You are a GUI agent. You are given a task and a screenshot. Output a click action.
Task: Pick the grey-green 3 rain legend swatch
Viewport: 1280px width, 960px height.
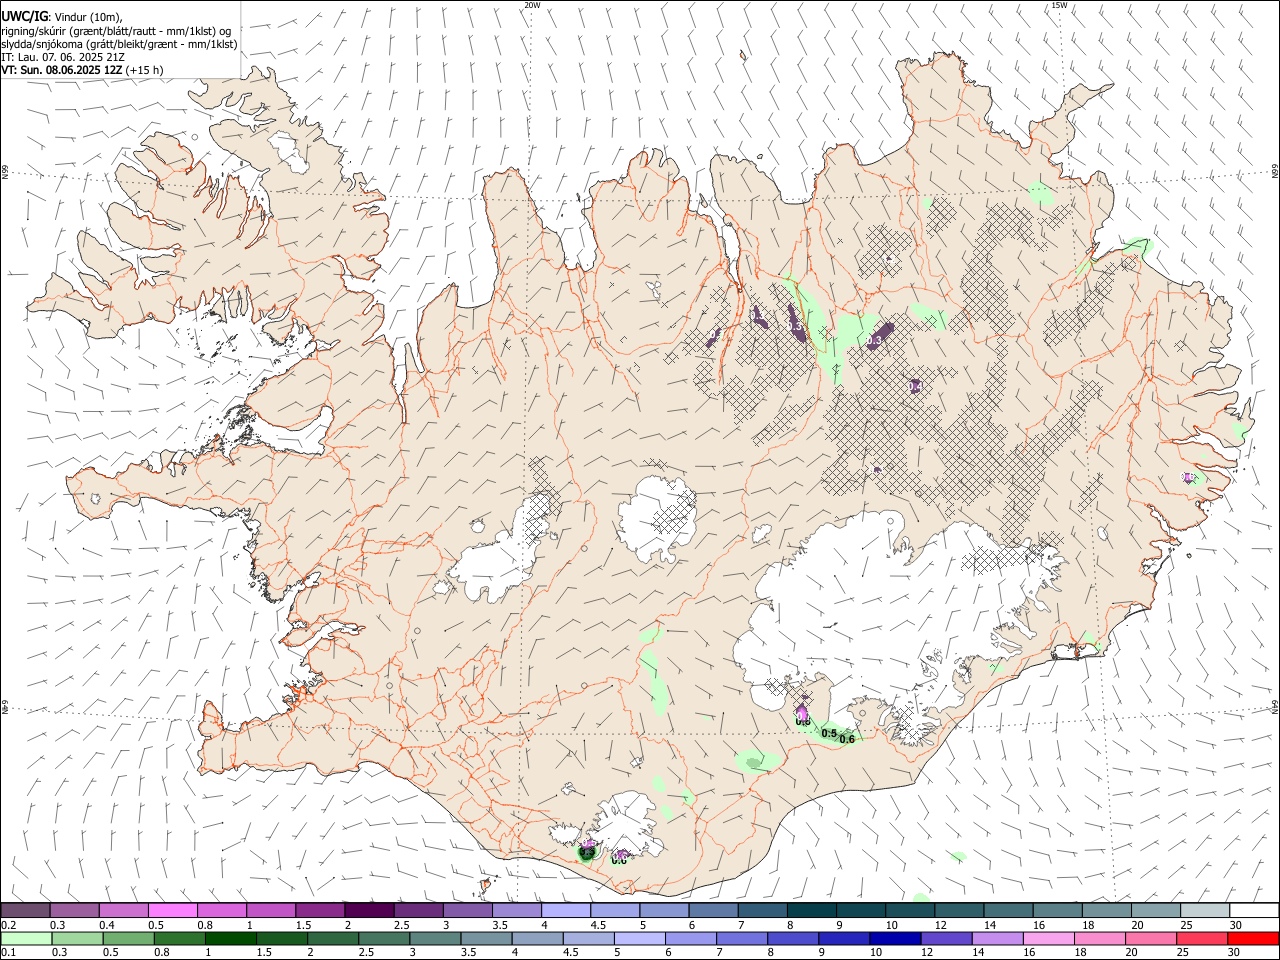[x=434, y=939]
